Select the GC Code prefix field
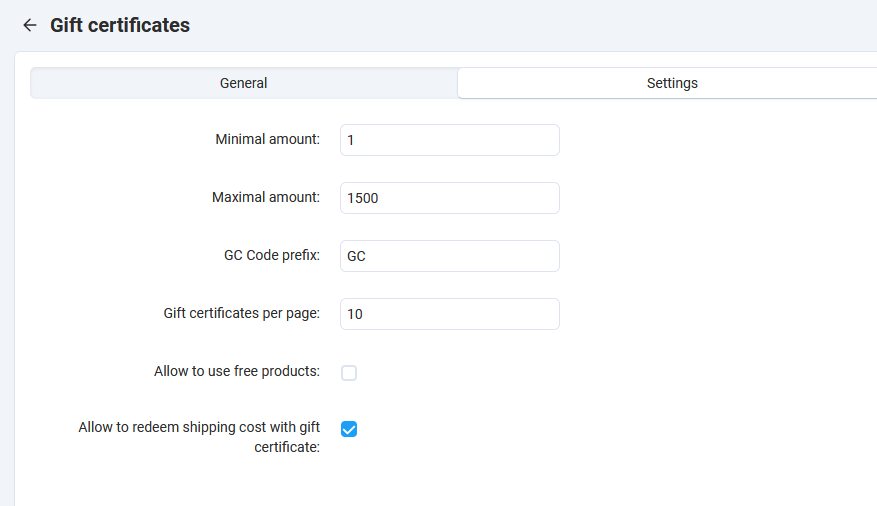The image size is (877, 506). click(x=450, y=256)
